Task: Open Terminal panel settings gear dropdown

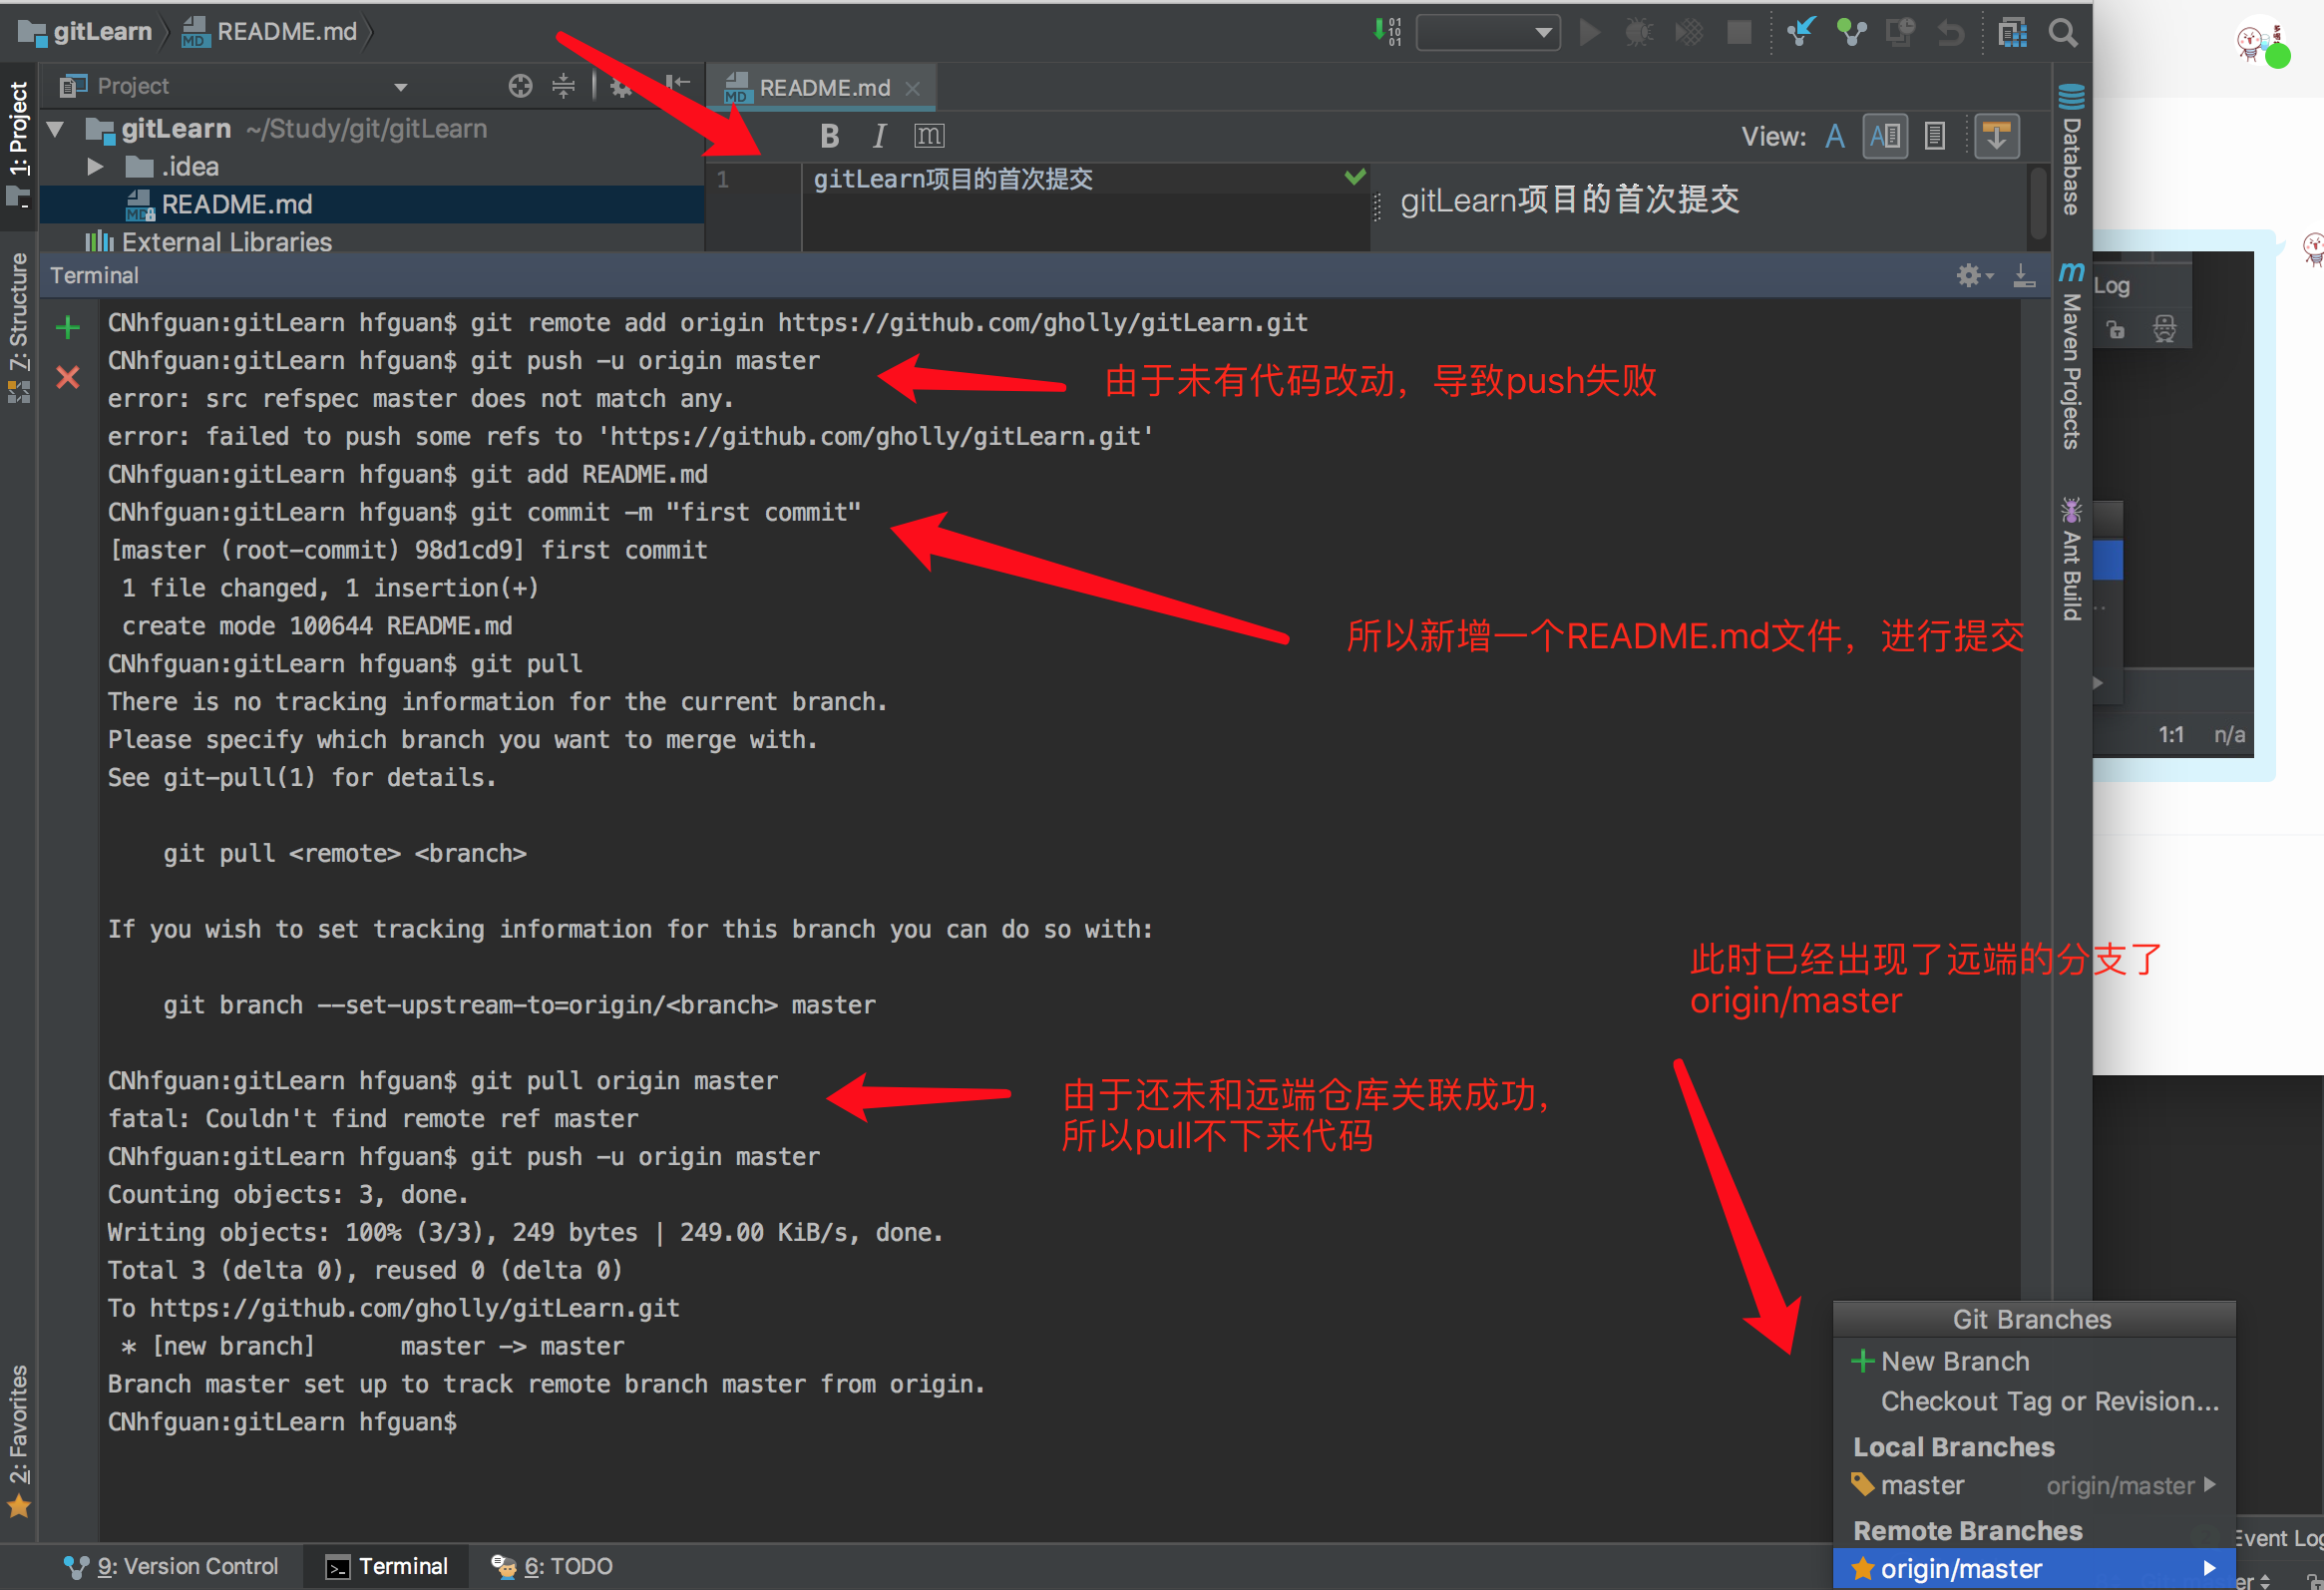Action: coord(1973,276)
